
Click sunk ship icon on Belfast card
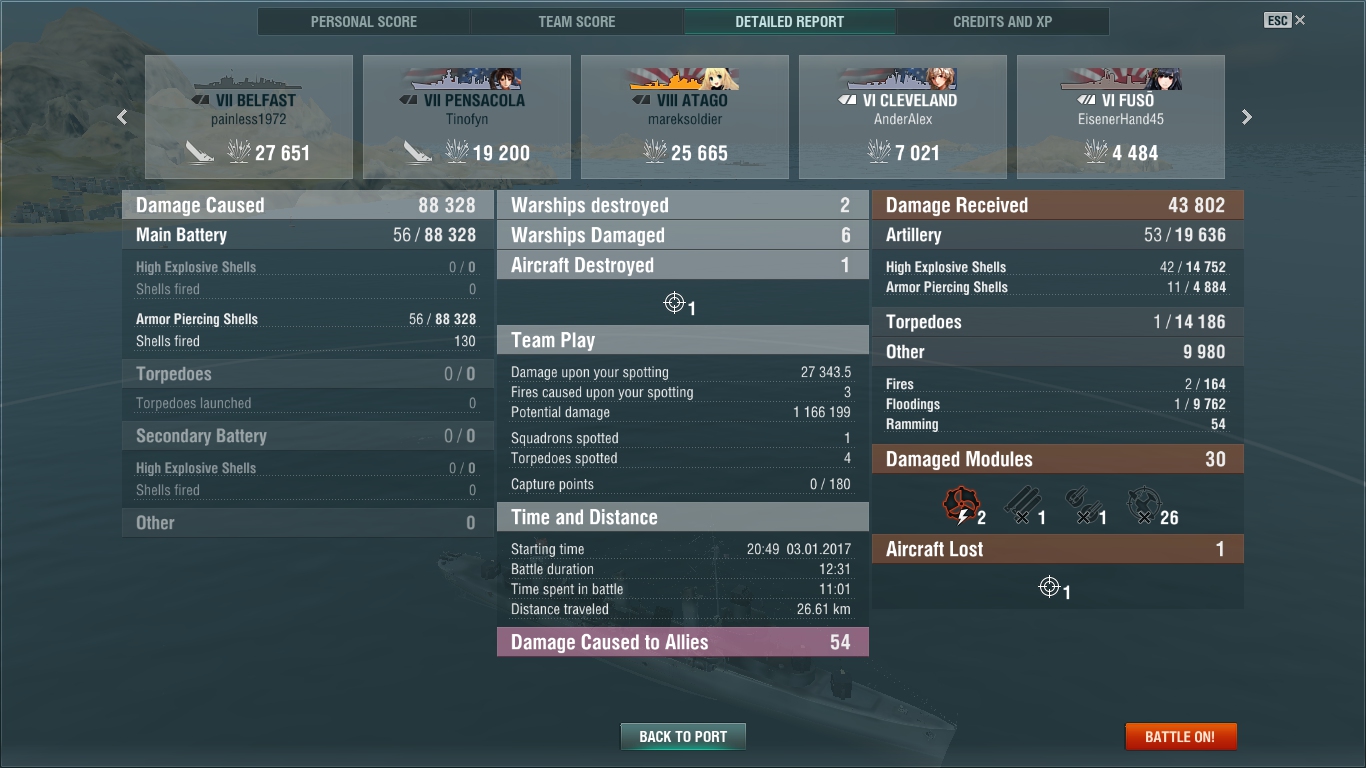point(200,152)
